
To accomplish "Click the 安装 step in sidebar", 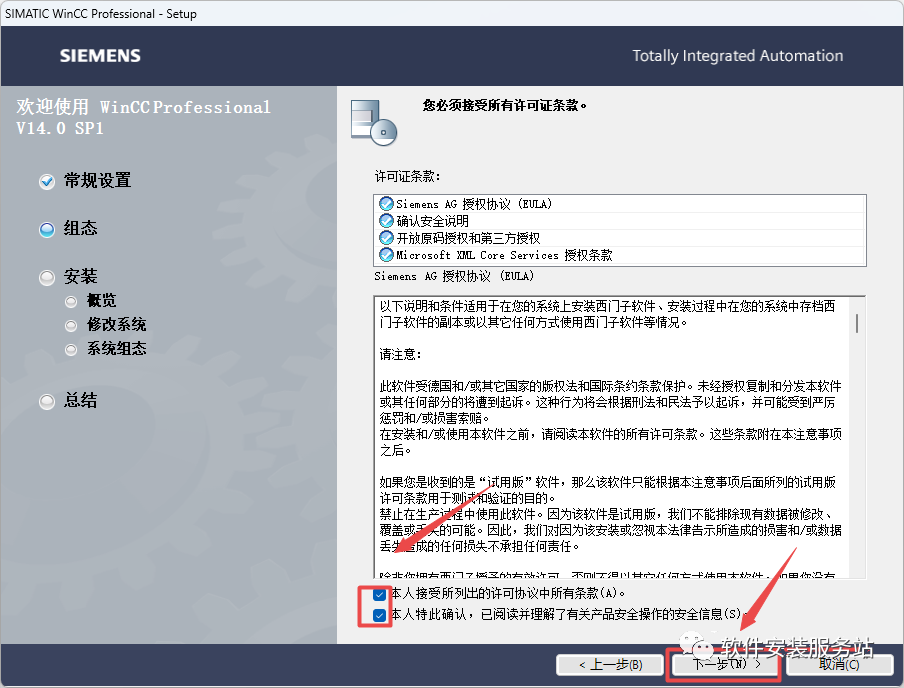I will pos(80,276).
